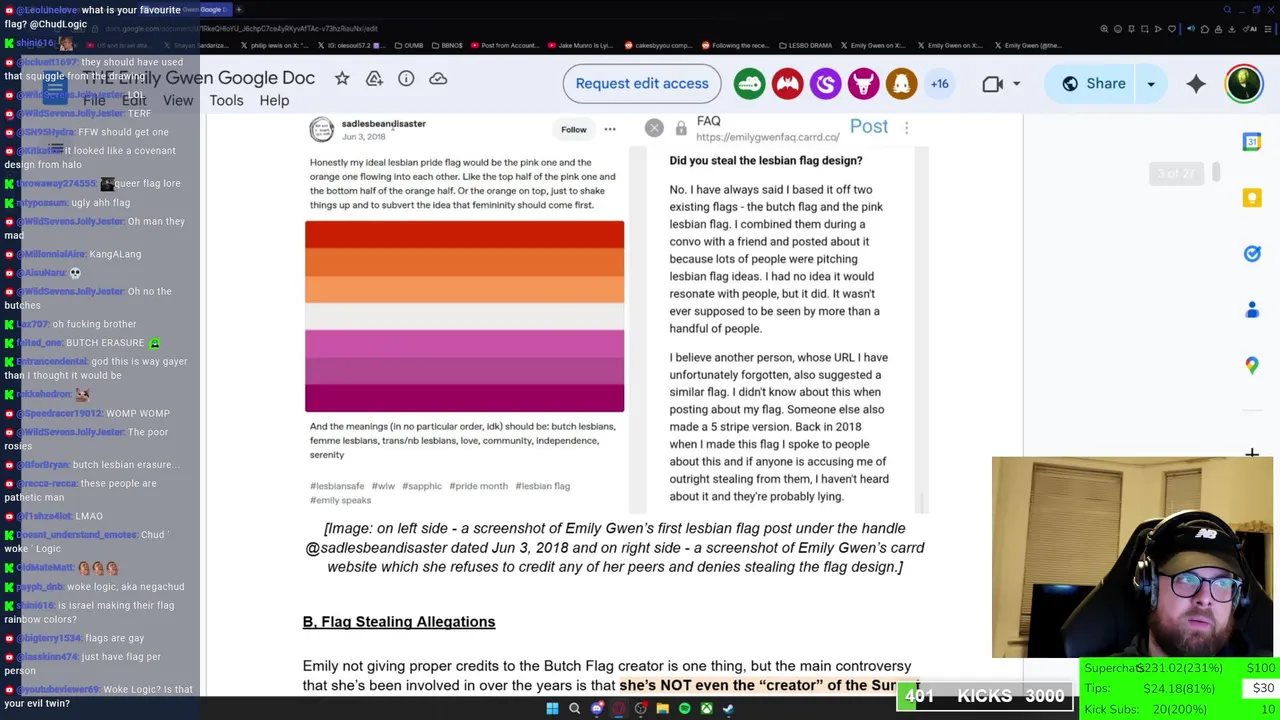The height and width of the screenshot is (720, 1280).
Task: Open Google Tasks side panel icon
Action: click(1252, 254)
